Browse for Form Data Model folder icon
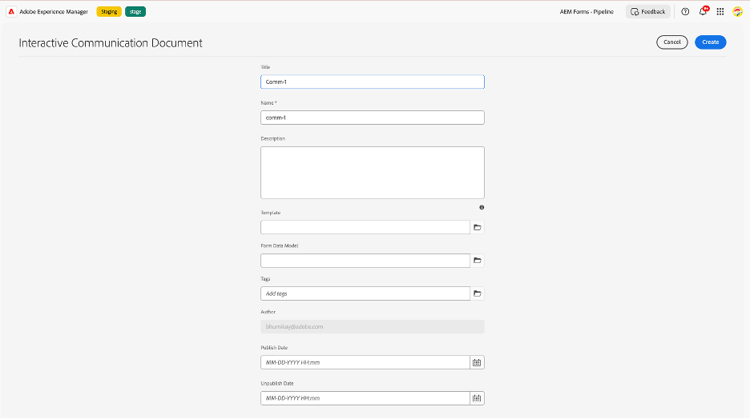The height and width of the screenshot is (419, 750). coord(477,260)
